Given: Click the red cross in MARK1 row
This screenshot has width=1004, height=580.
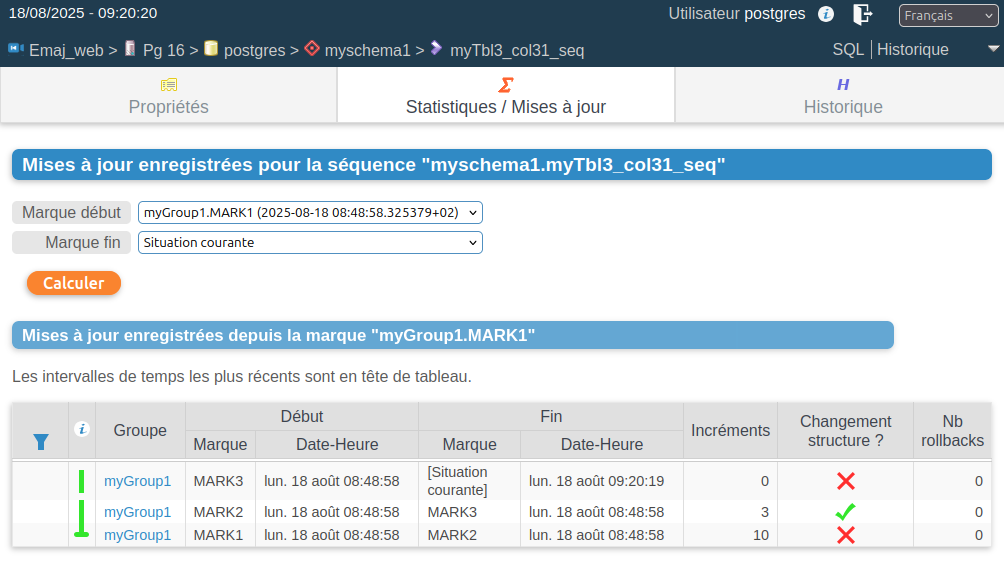Looking at the screenshot, I should [846, 535].
